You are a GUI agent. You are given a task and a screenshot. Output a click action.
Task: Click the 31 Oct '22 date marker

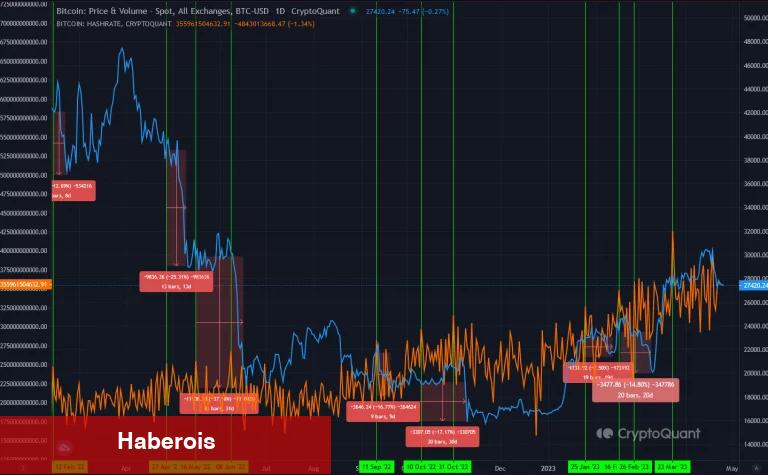455,467
